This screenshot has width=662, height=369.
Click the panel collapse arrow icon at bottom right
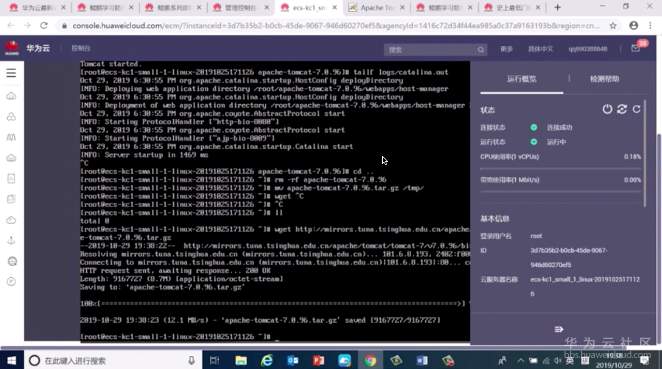pyautogui.click(x=559, y=329)
